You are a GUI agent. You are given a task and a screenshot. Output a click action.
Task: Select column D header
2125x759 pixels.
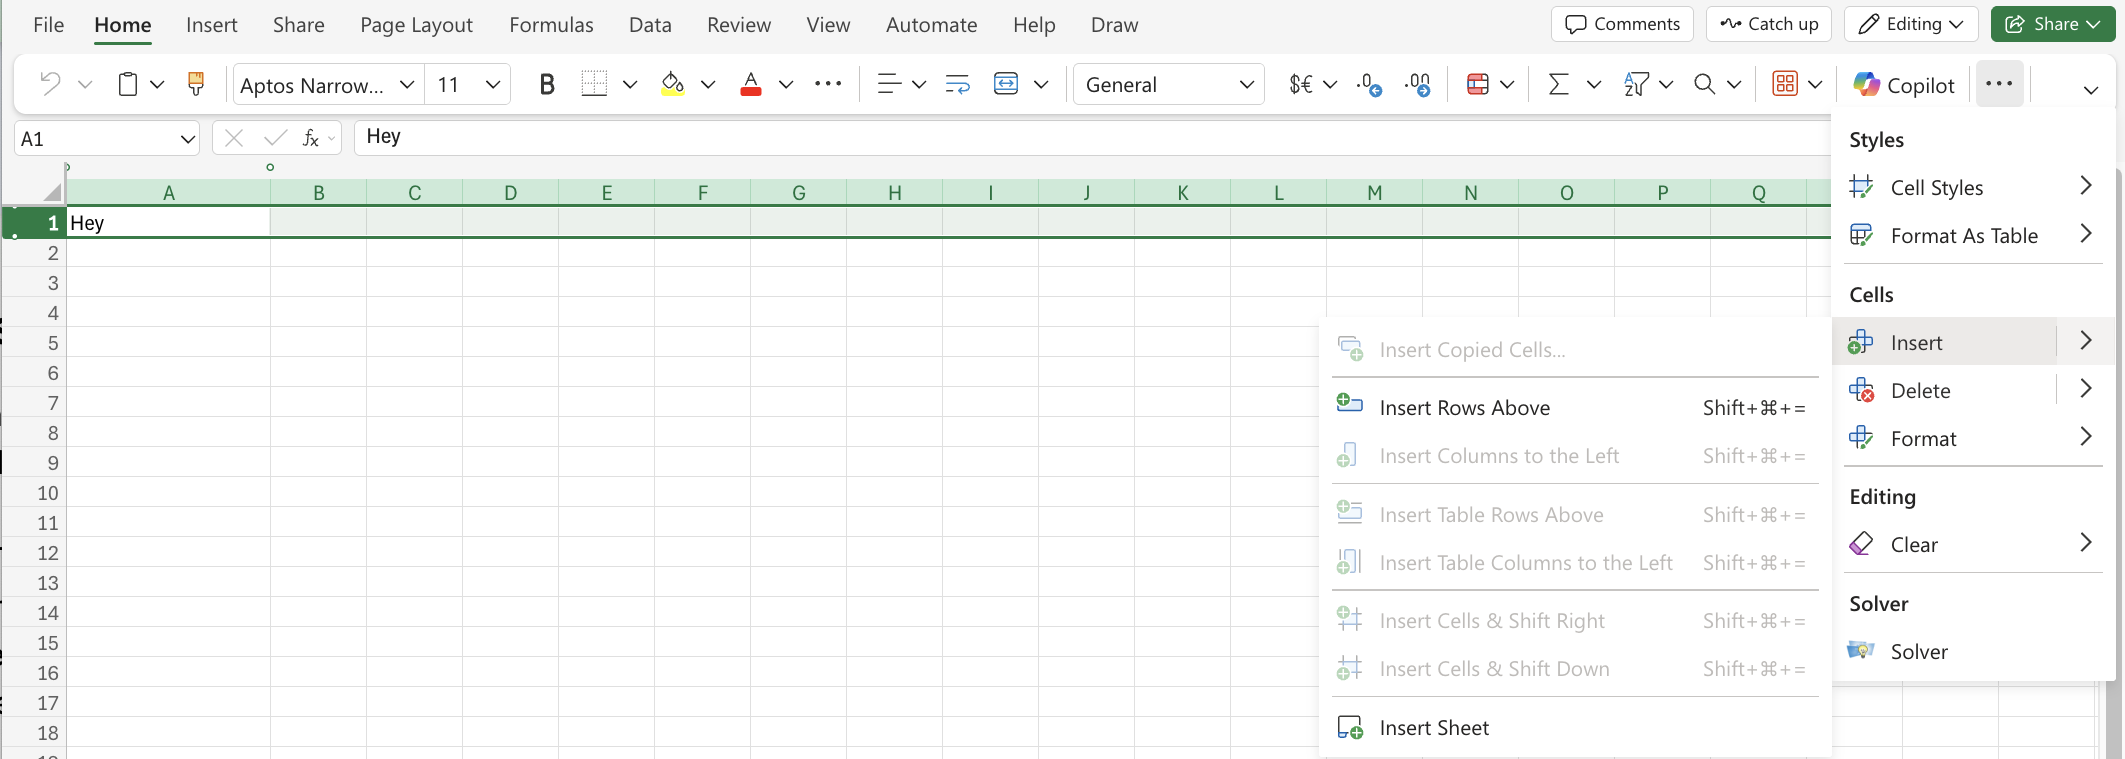tap(510, 193)
